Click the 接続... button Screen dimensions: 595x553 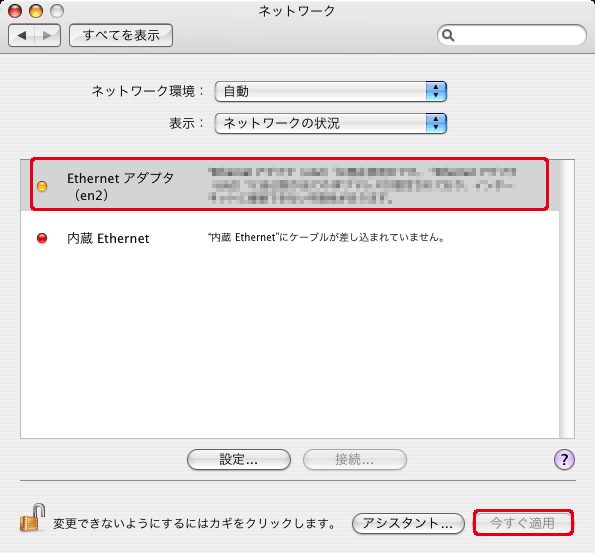click(355, 460)
